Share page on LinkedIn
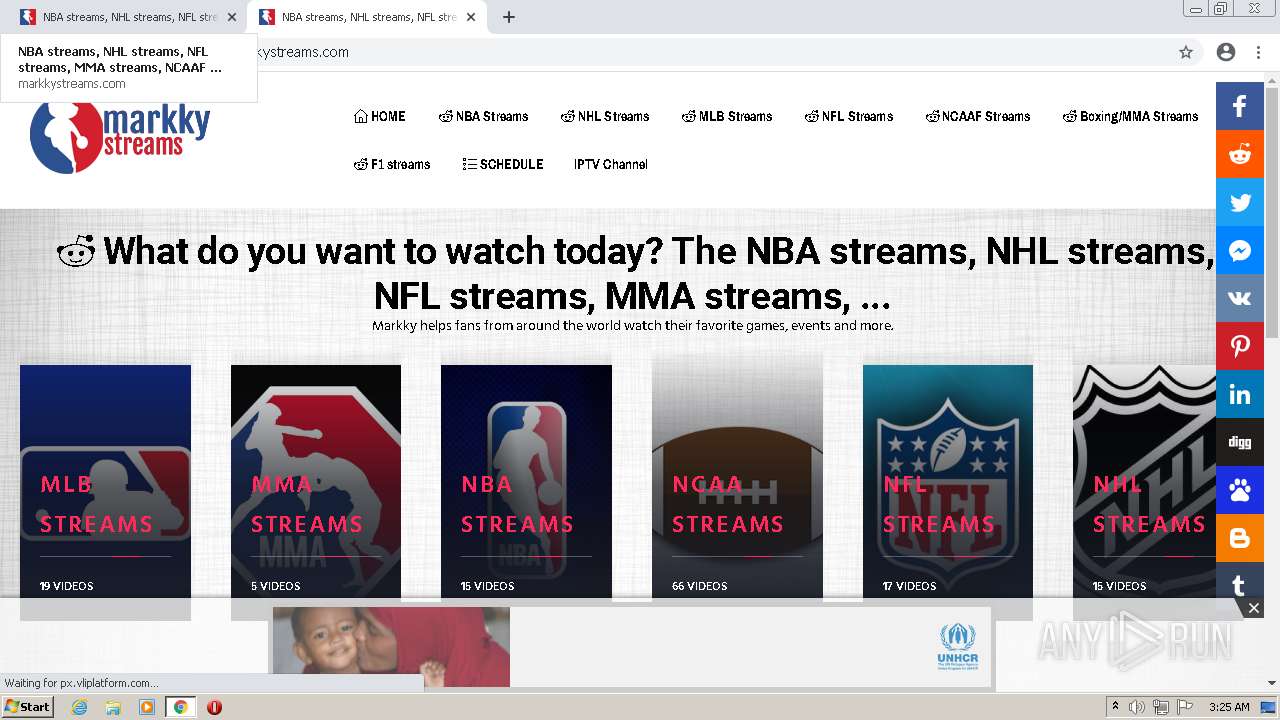Screen dimensions: 1280x720 coord(1240,394)
